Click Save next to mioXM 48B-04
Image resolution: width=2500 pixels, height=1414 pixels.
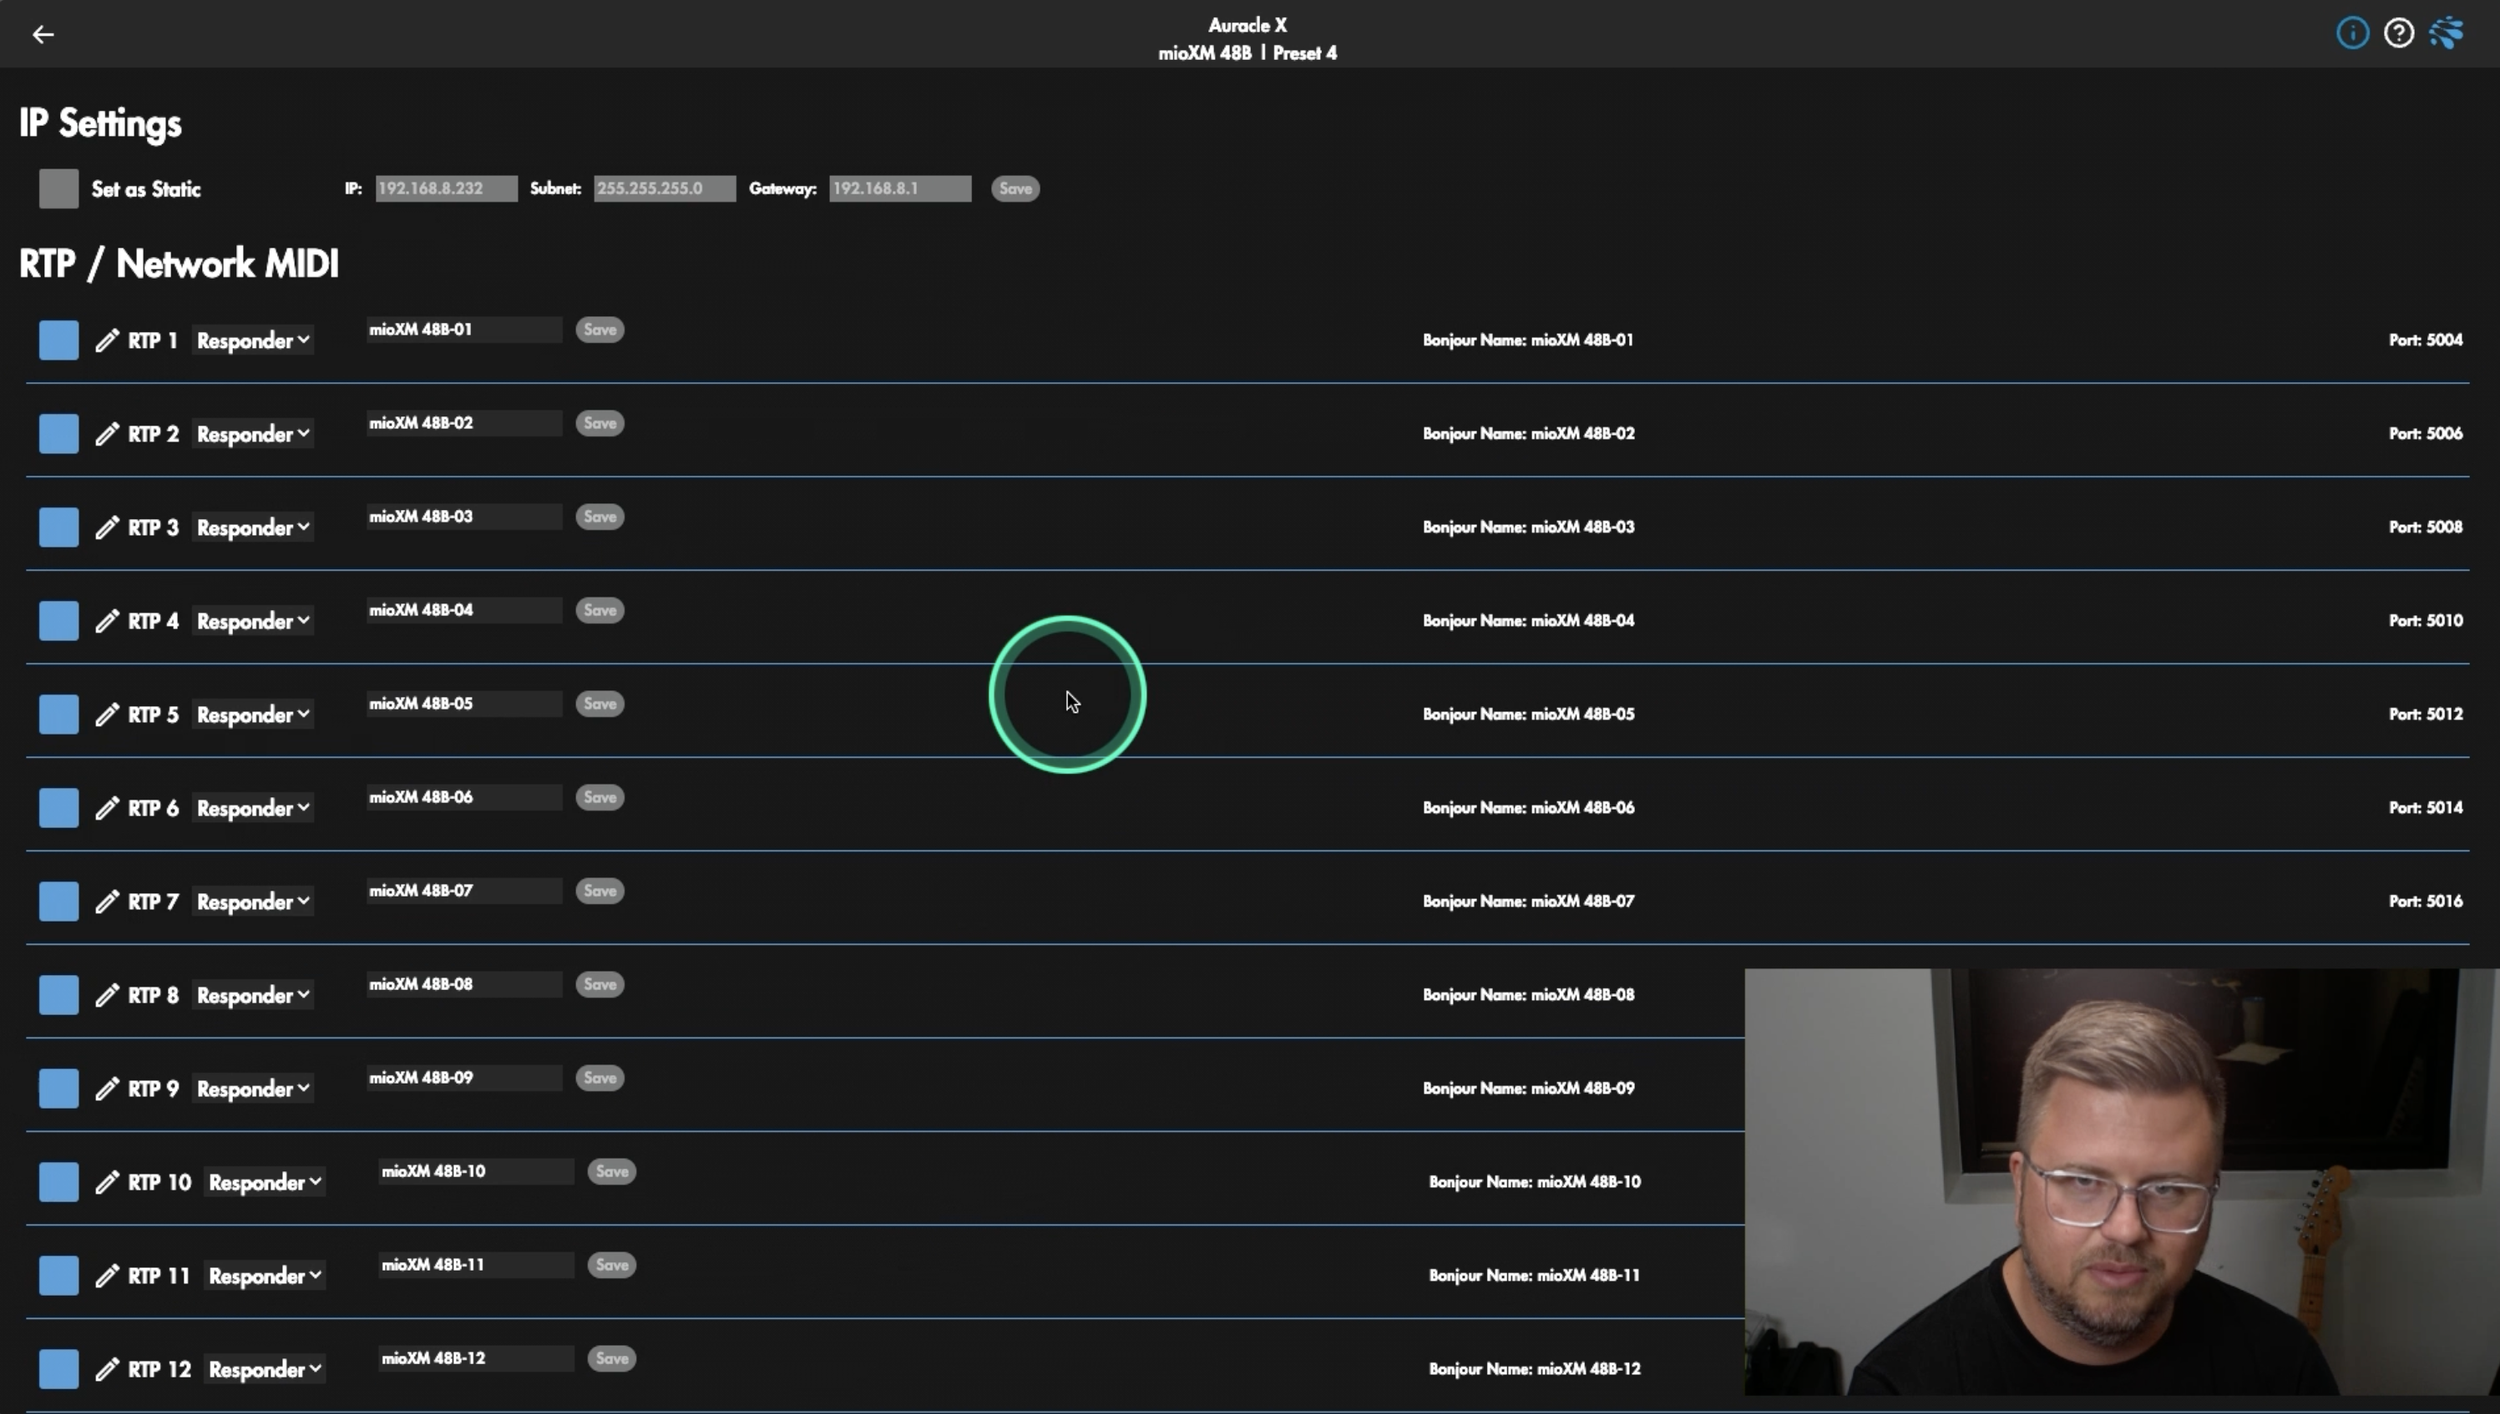coord(600,610)
